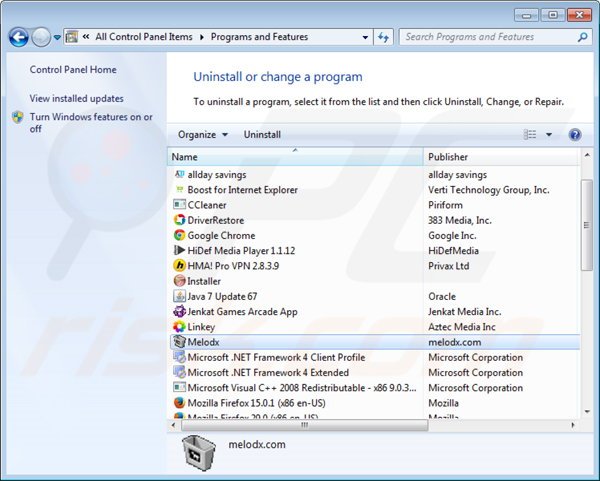The width and height of the screenshot is (600, 481).
Task: Click the vertical scrollbar down arrow
Action: [x=587, y=412]
